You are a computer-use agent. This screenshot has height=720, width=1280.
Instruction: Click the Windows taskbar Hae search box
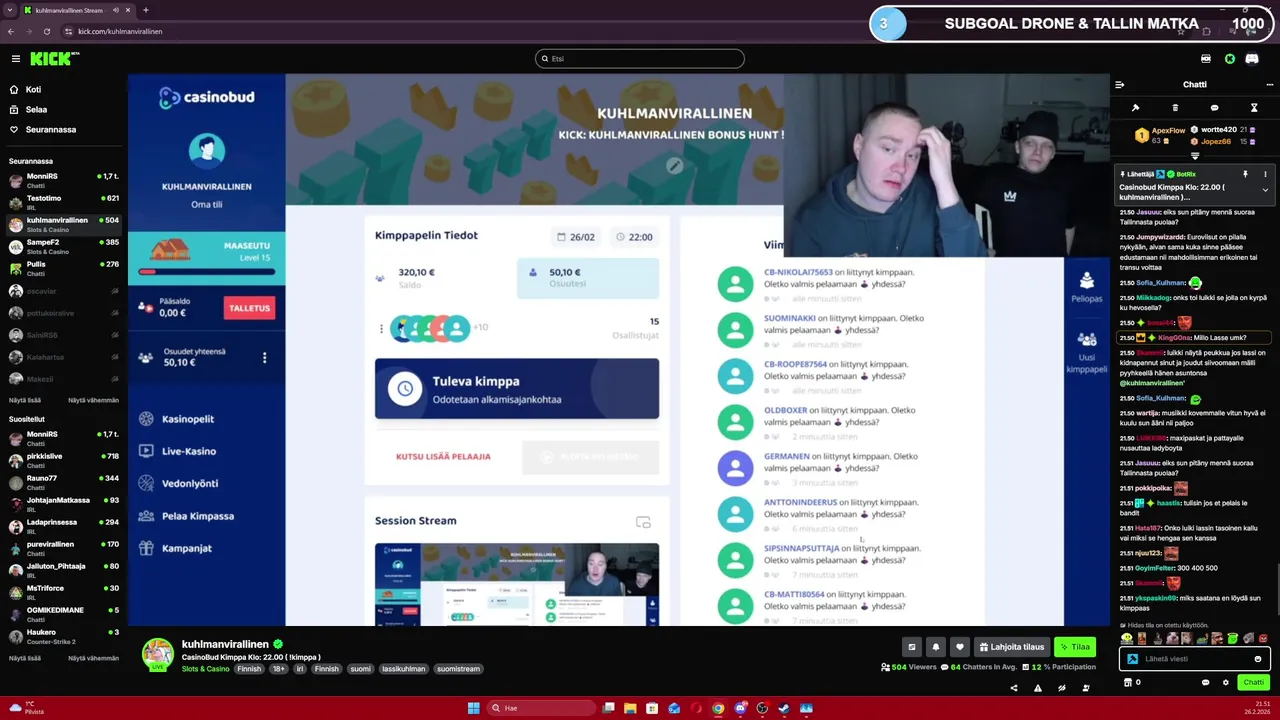tap(542, 708)
